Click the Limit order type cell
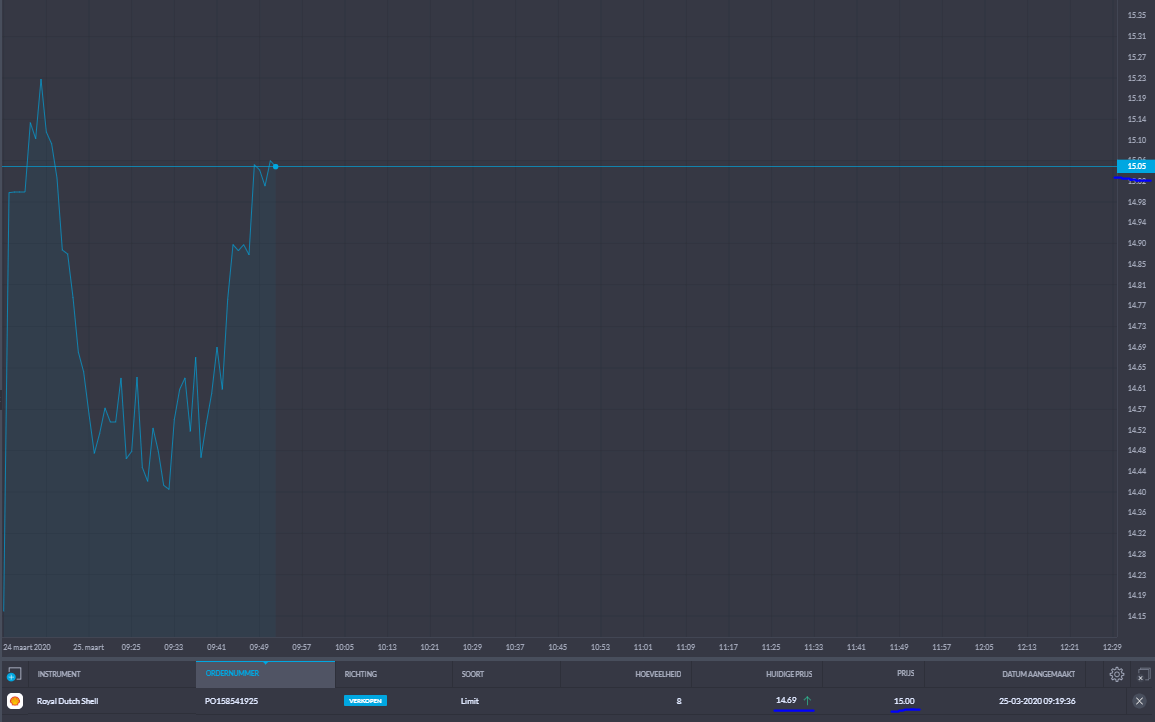Image resolution: width=1155 pixels, height=722 pixels. pyautogui.click(x=469, y=701)
